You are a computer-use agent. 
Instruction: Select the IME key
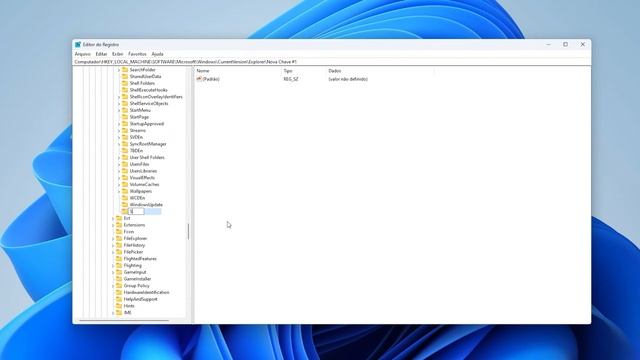127,313
